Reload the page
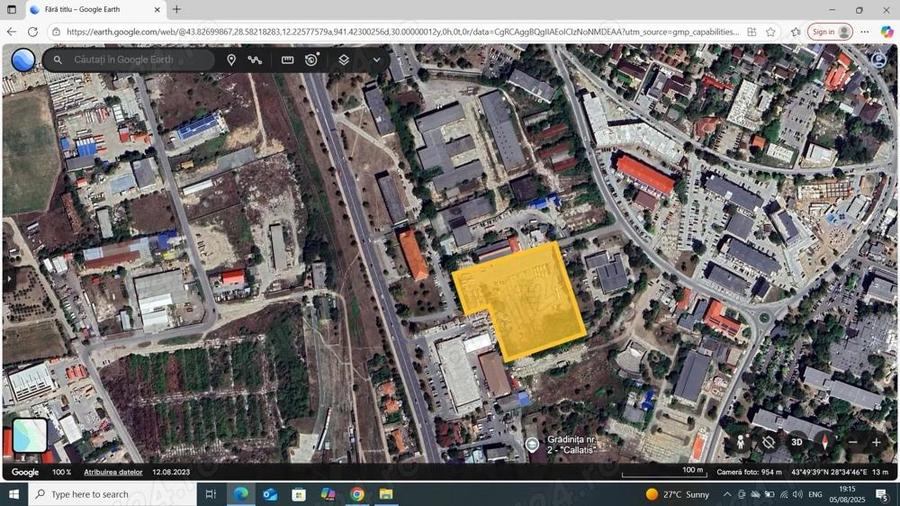Viewport: 900px width, 506px height. [33, 32]
